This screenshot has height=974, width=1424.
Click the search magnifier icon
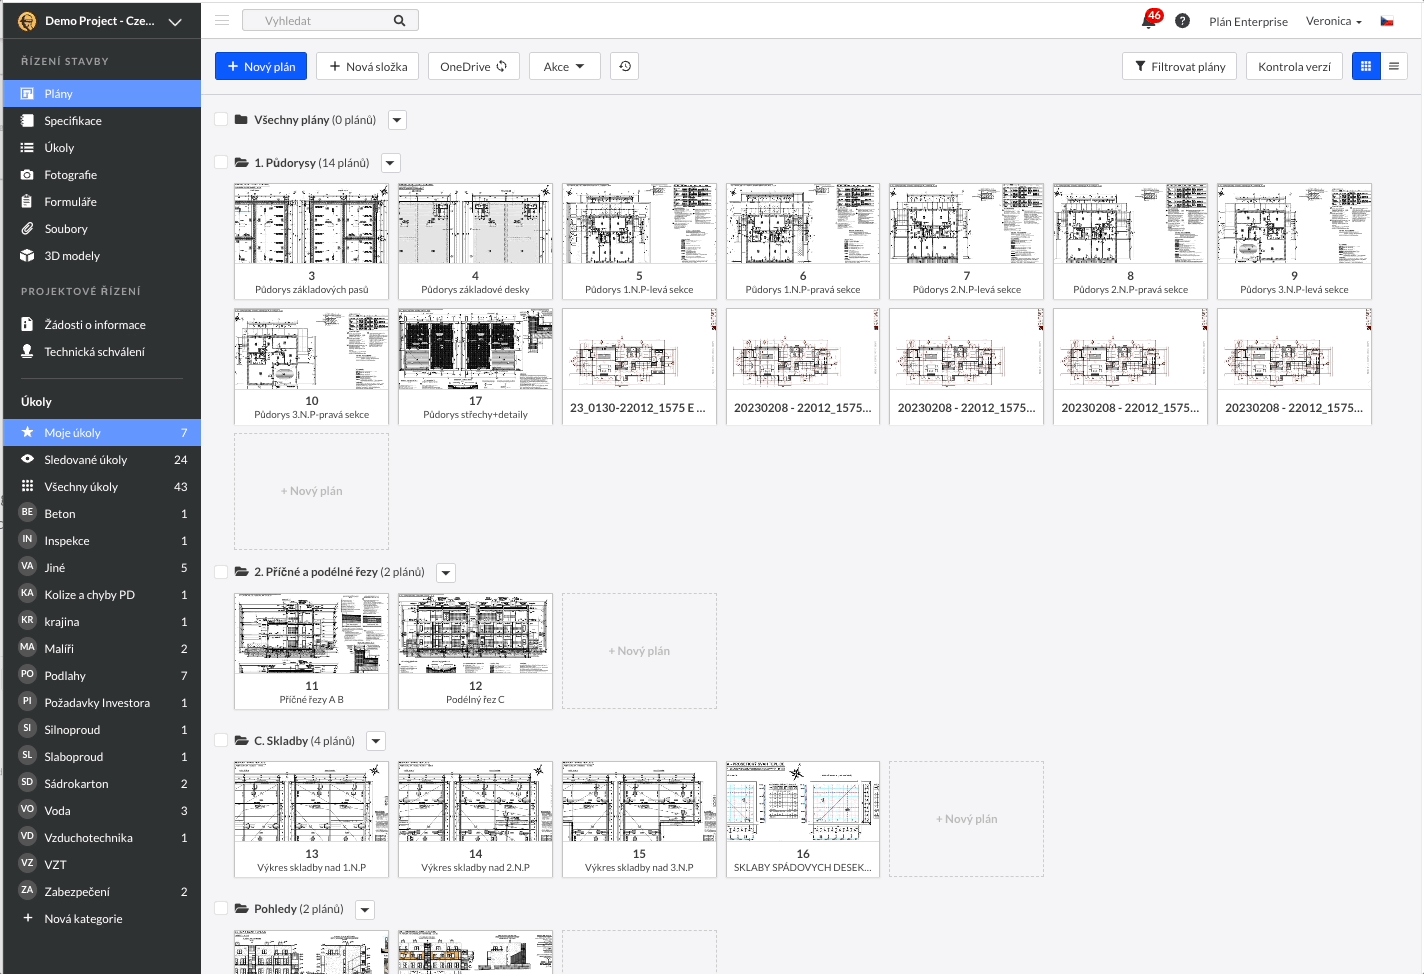click(x=399, y=20)
